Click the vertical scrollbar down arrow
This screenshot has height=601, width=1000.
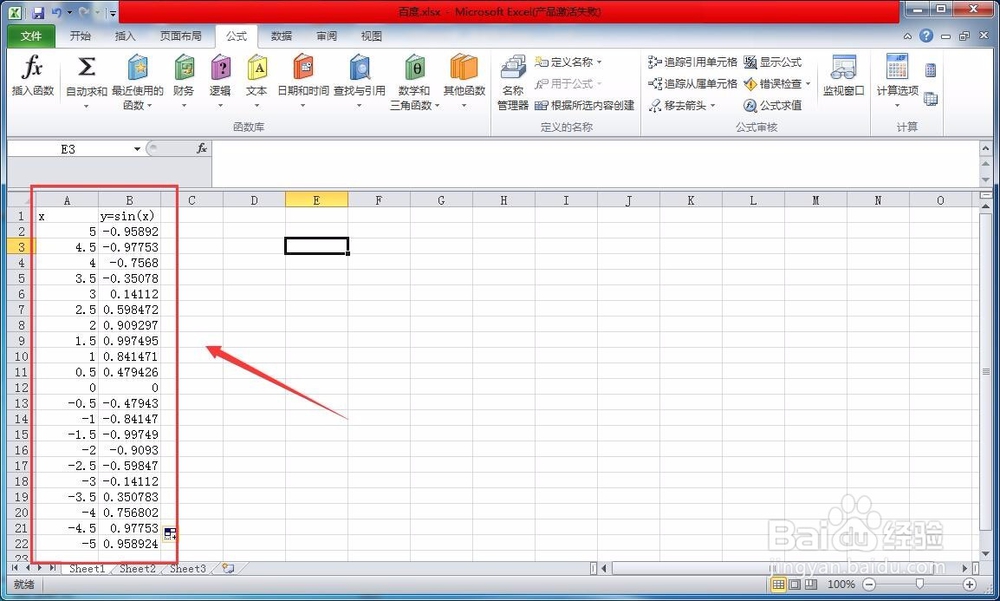(x=986, y=554)
